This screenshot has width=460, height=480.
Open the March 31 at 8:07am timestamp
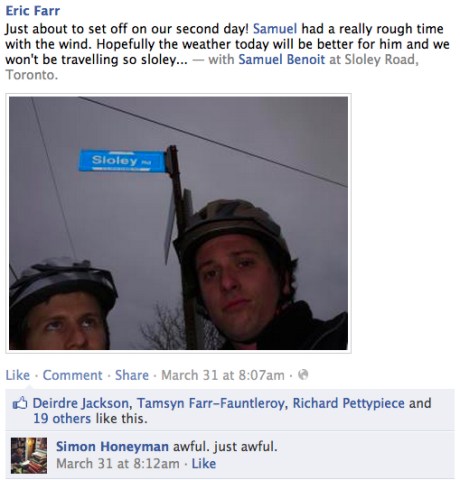(223, 375)
